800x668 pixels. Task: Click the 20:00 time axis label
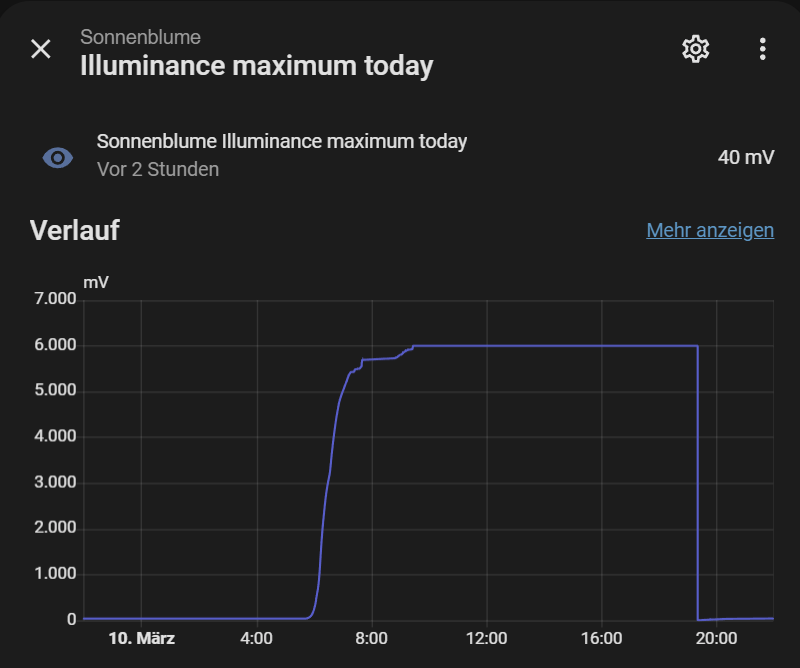pyautogui.click(x=716, y=638)
